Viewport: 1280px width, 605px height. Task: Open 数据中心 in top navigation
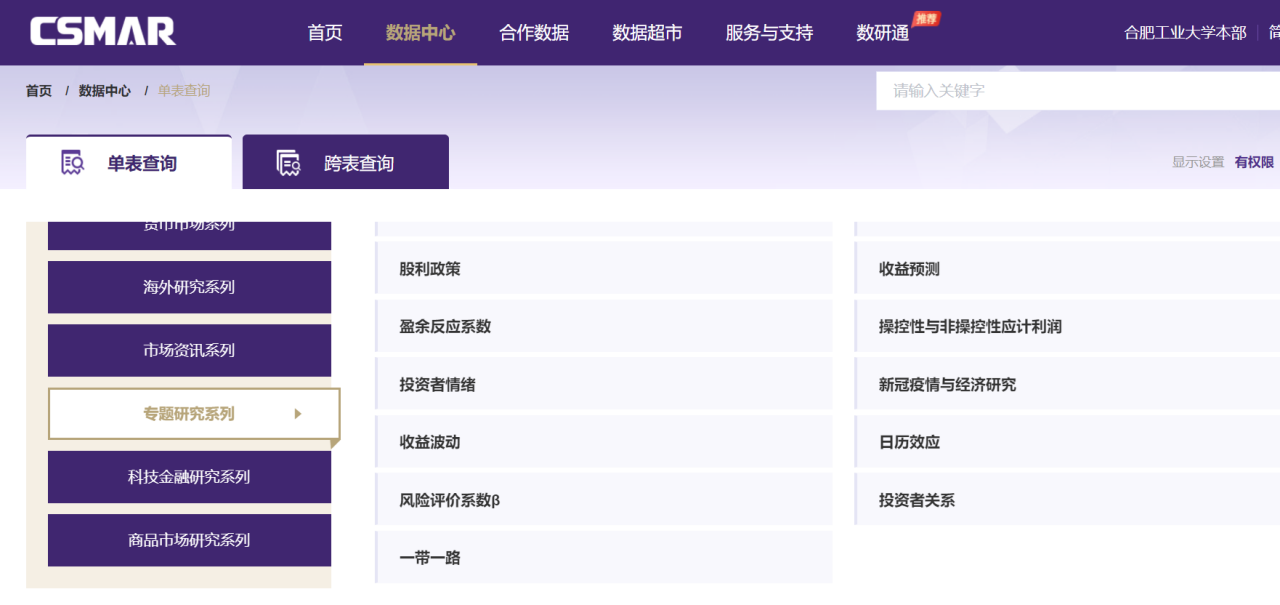click(x=420, y=33)
